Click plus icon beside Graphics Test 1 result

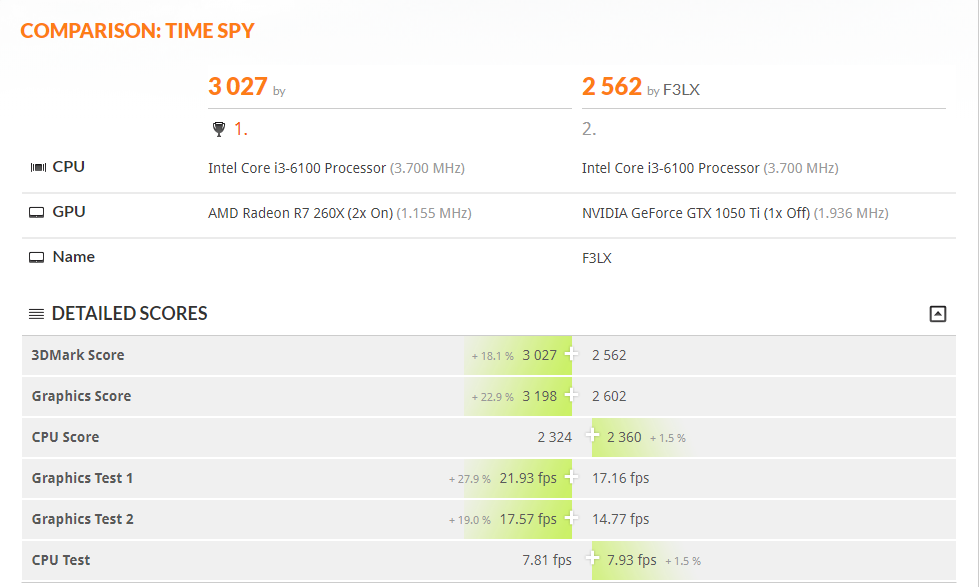pyautogui.click(x=571, y=477)
